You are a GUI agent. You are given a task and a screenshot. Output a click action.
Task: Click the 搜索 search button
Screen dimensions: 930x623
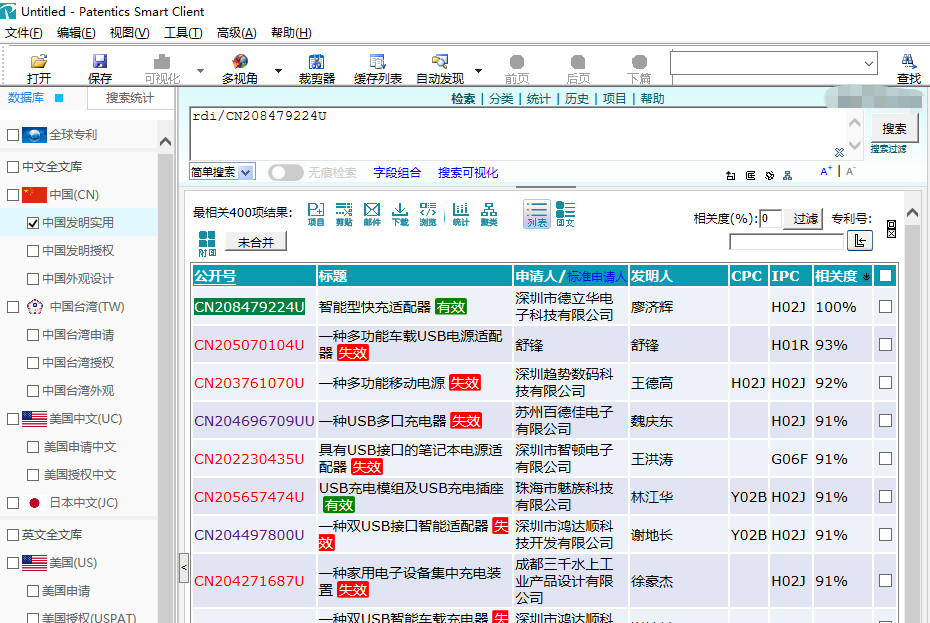894,128
